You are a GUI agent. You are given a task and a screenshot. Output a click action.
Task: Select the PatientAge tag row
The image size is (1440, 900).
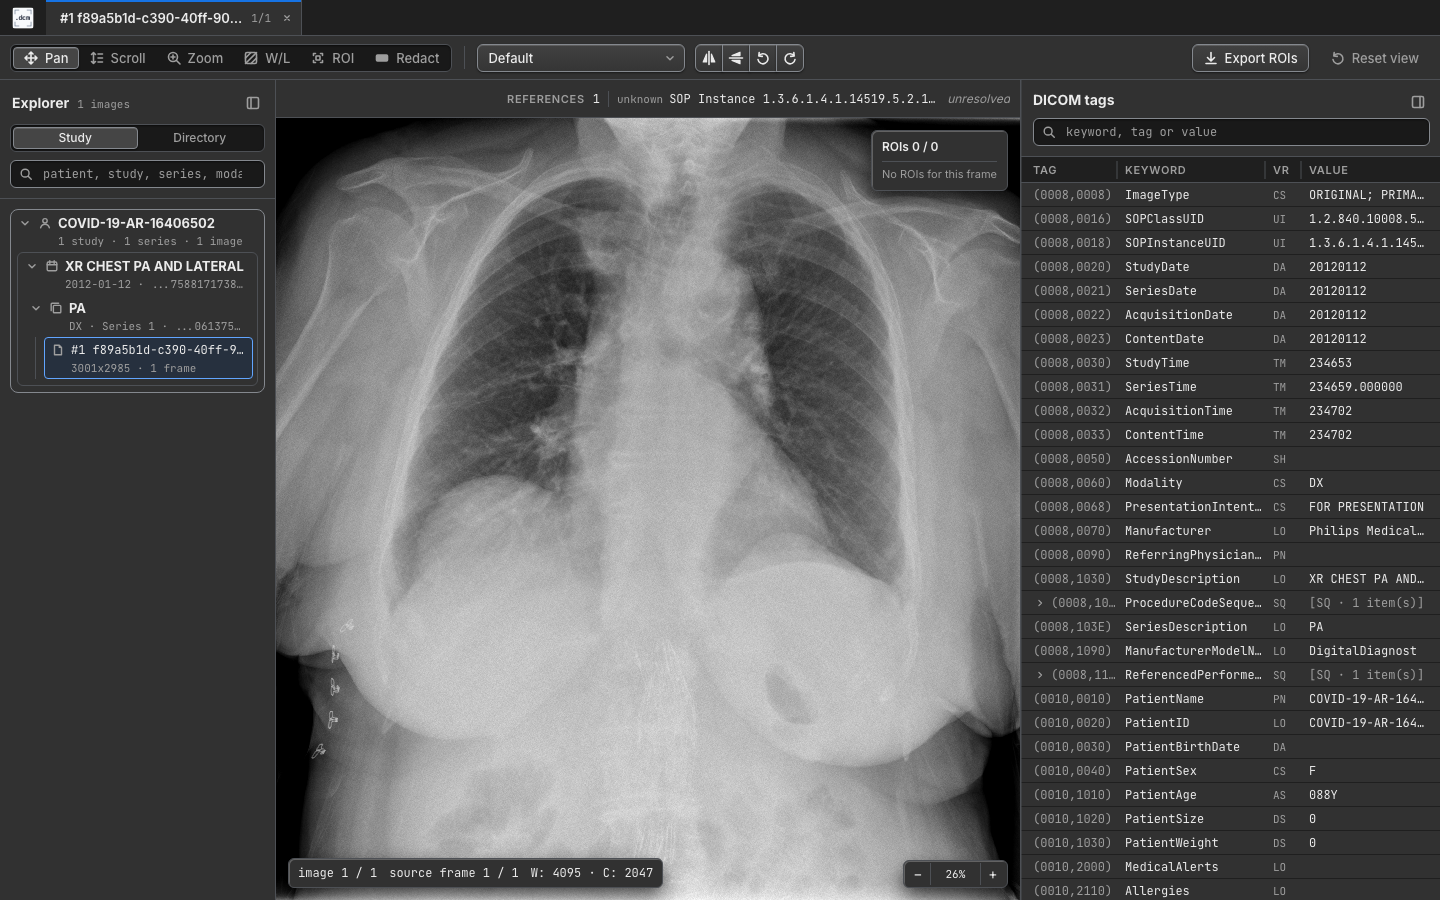point(1230,795)
